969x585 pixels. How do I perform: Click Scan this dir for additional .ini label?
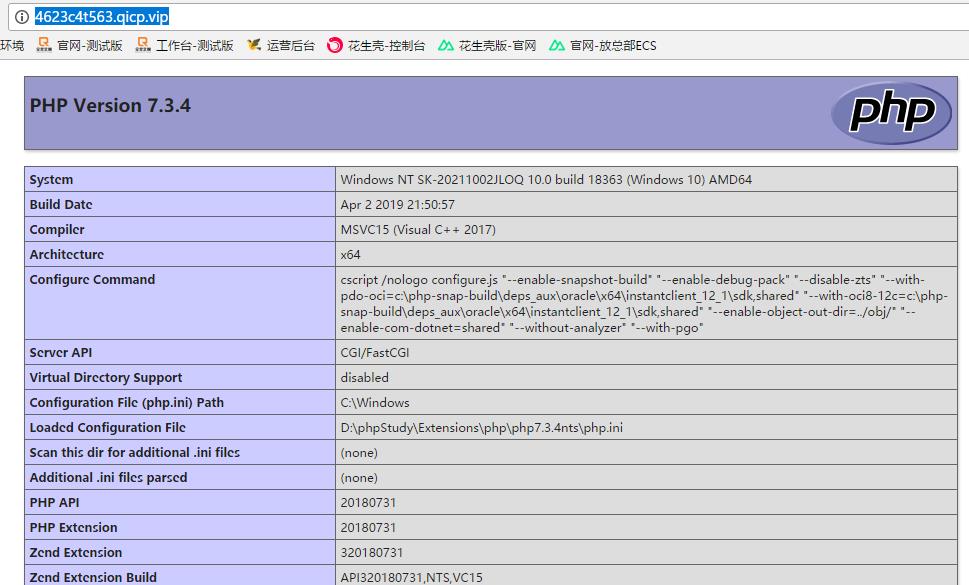click(135, 452)
